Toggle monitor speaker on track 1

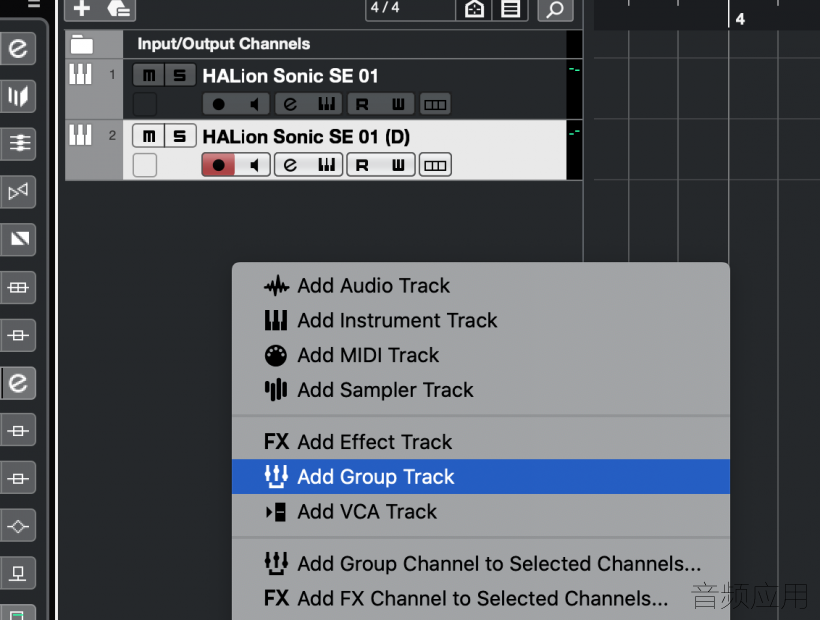point(254,105)
